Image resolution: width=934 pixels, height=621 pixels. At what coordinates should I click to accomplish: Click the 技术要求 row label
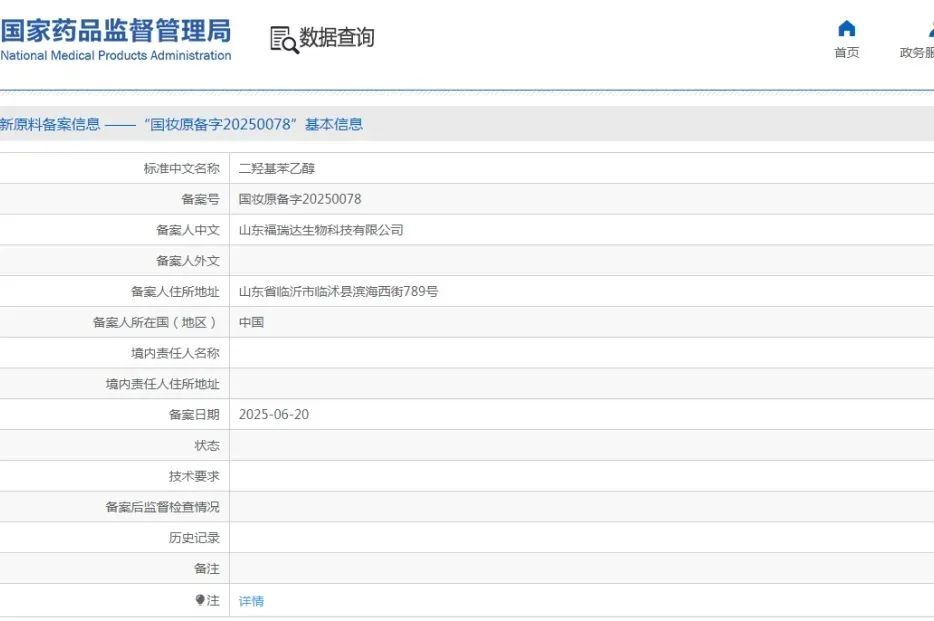(194, 476)
